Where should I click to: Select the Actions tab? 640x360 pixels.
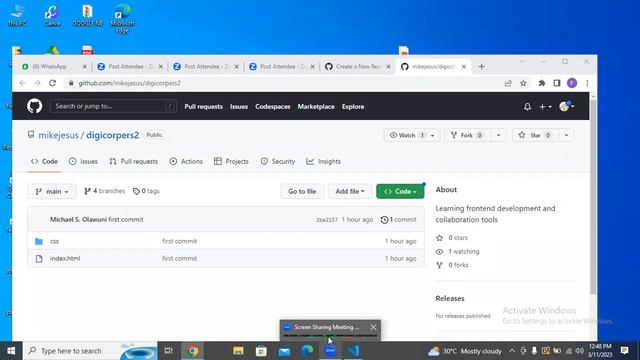186,162
